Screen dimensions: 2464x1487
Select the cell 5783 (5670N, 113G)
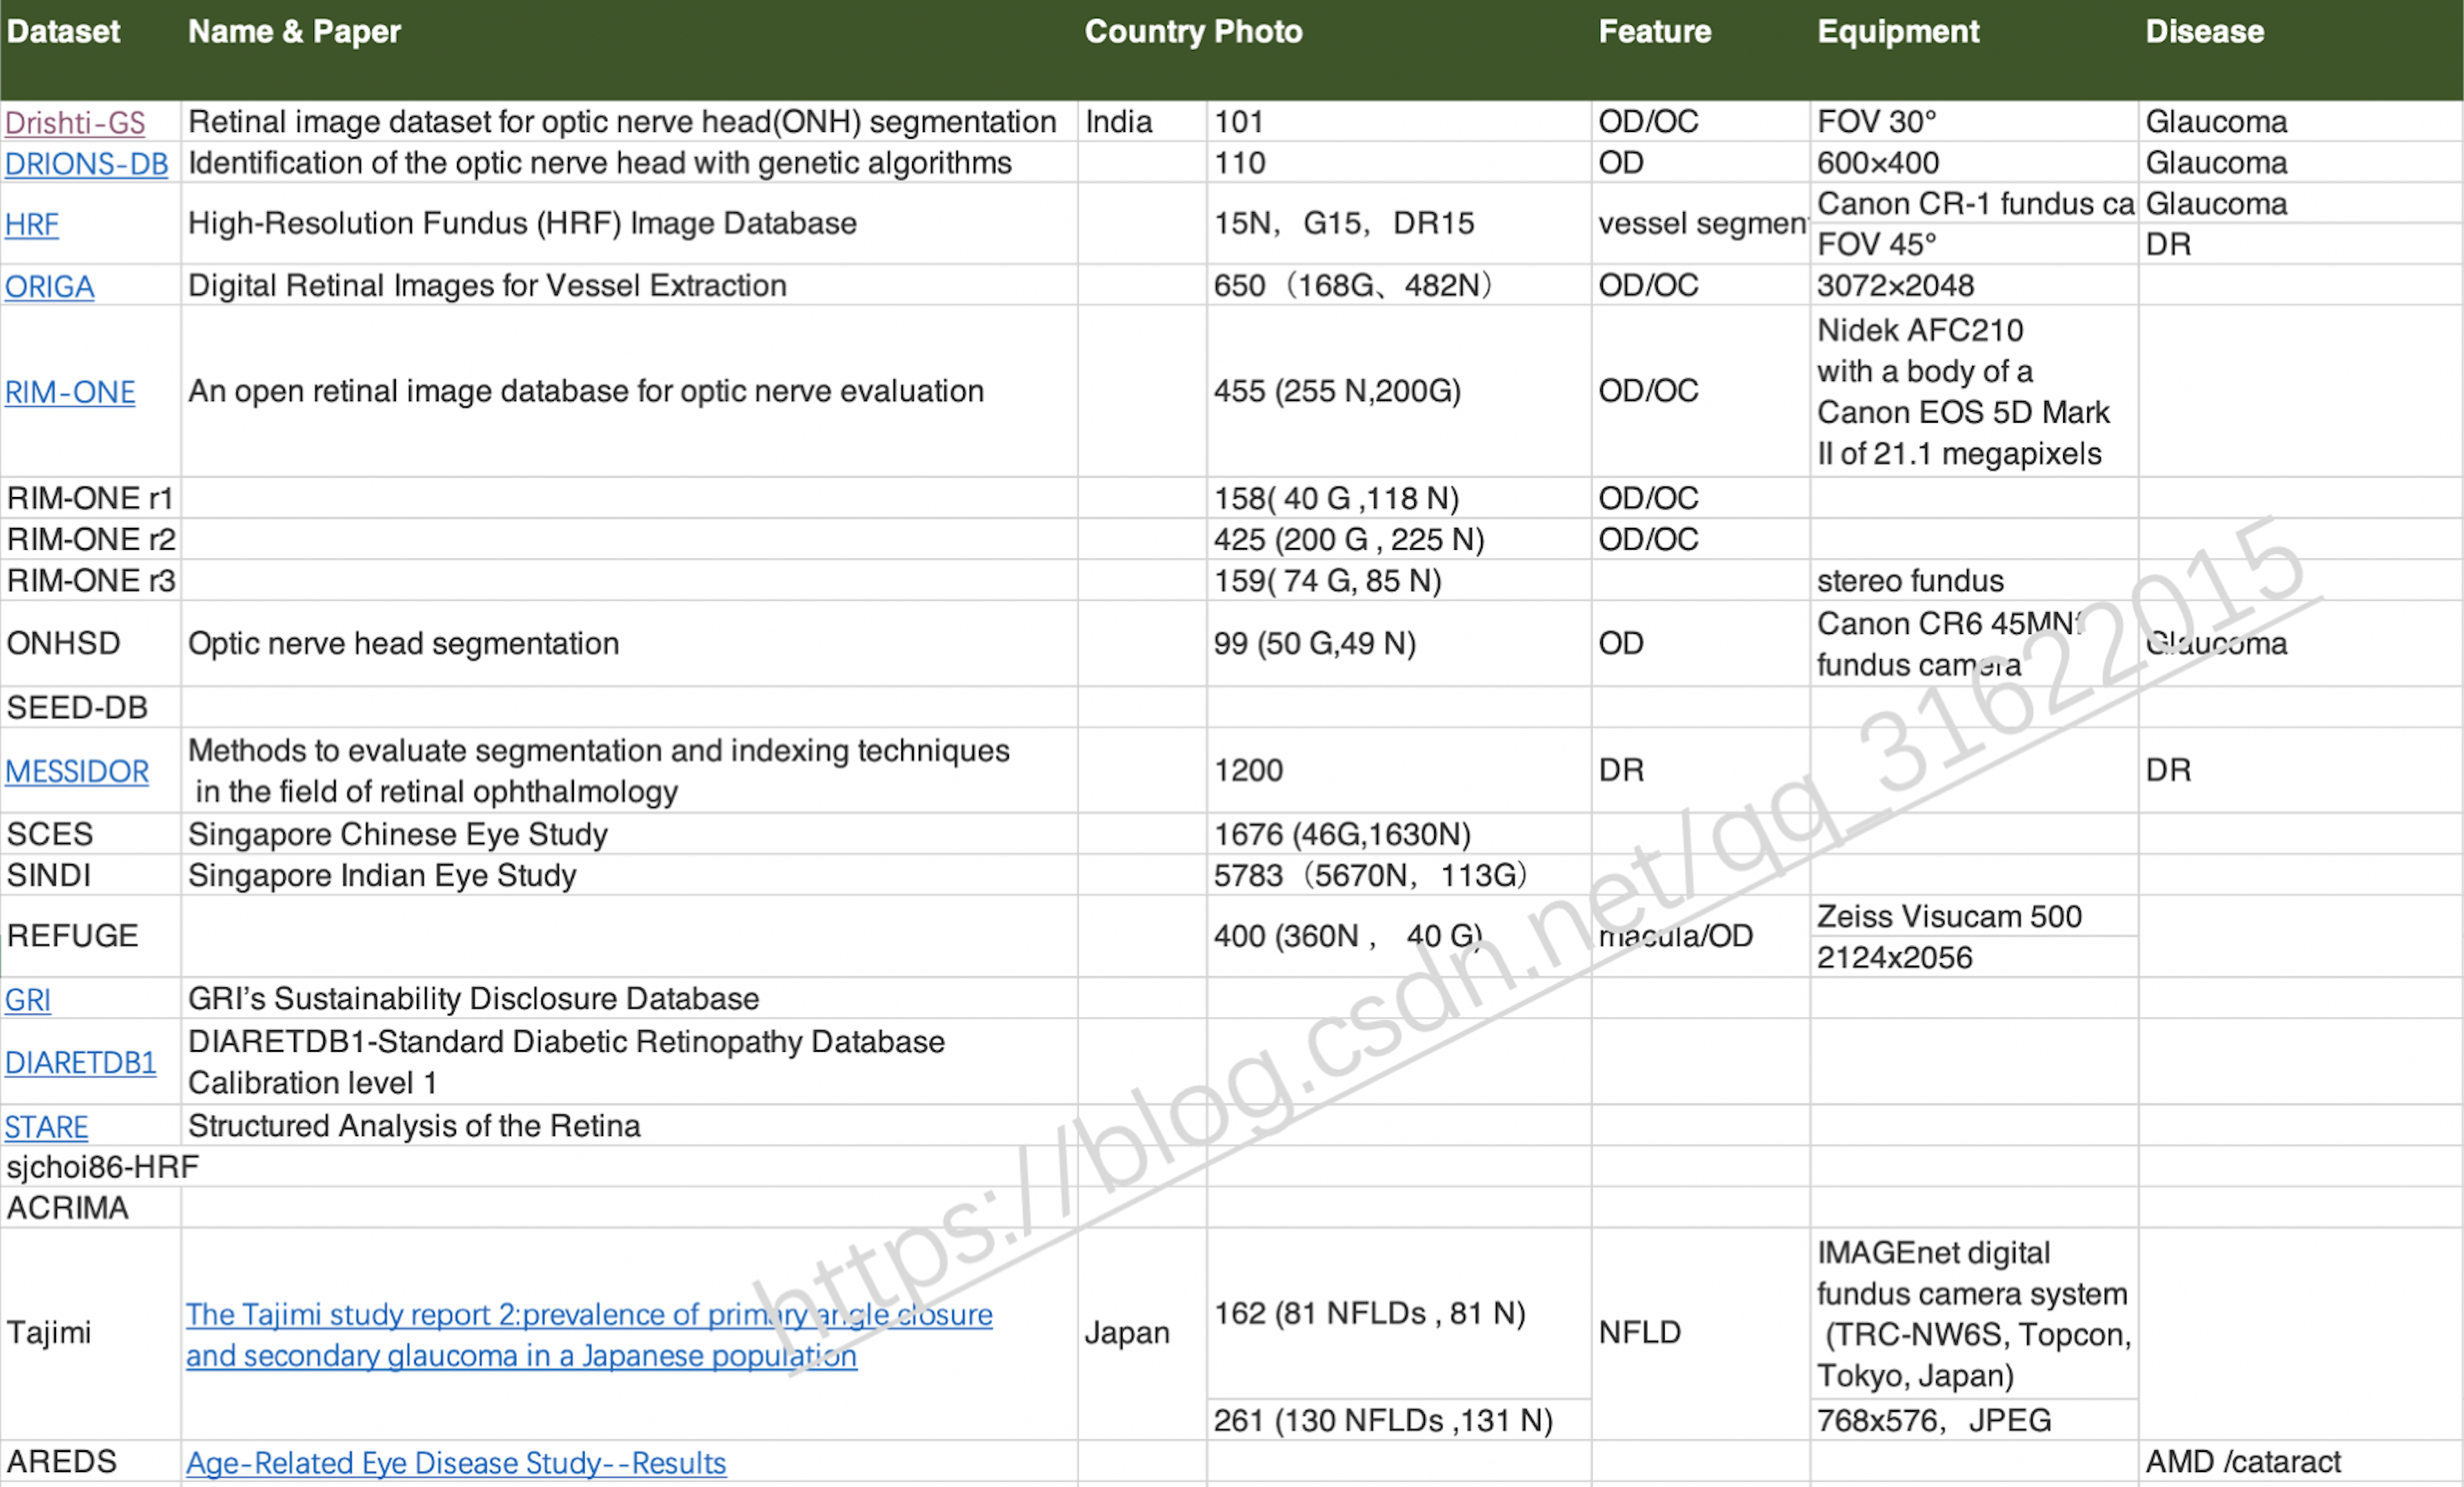(x=1398, y=875)
